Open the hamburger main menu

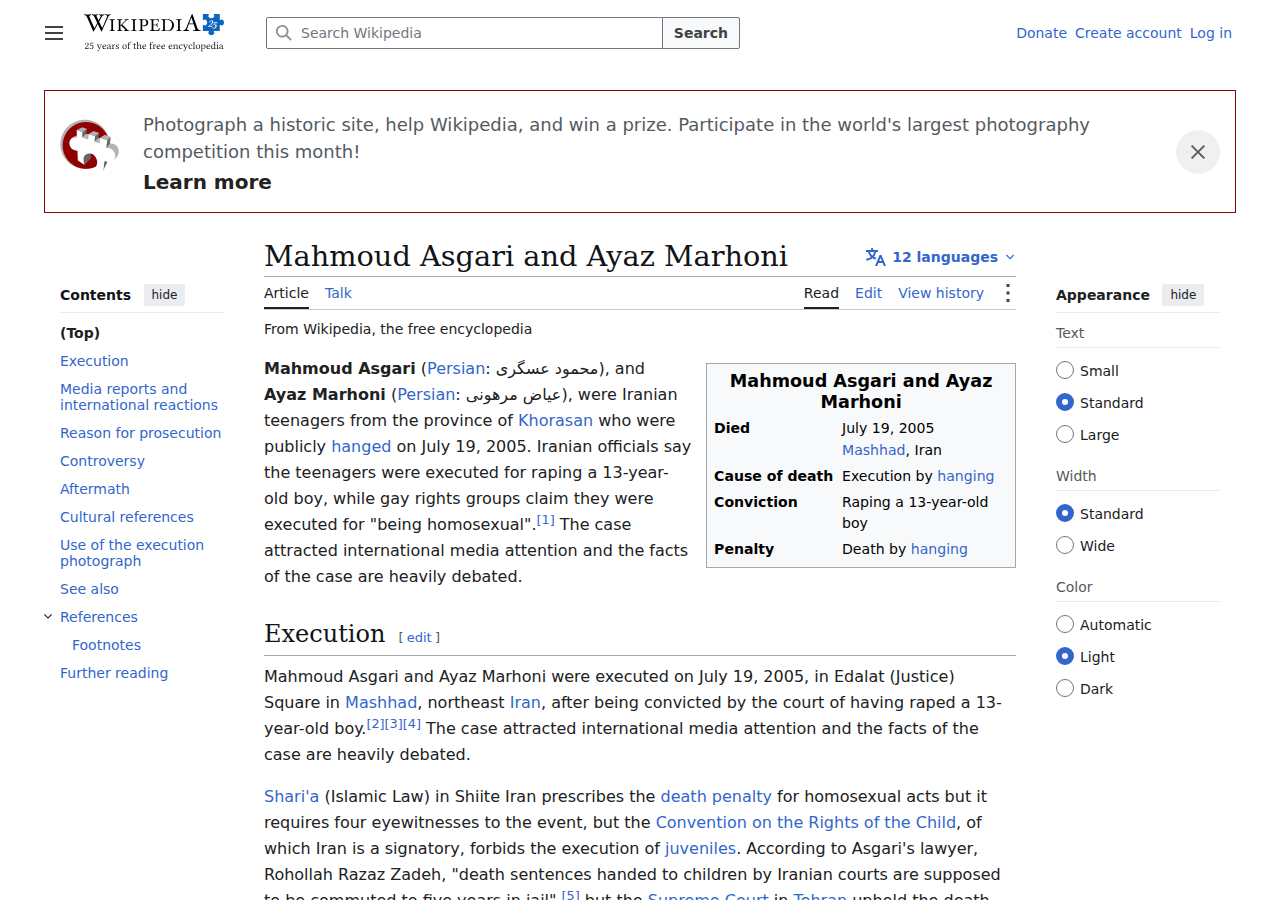pyautogui.click(x=54, y=33)
